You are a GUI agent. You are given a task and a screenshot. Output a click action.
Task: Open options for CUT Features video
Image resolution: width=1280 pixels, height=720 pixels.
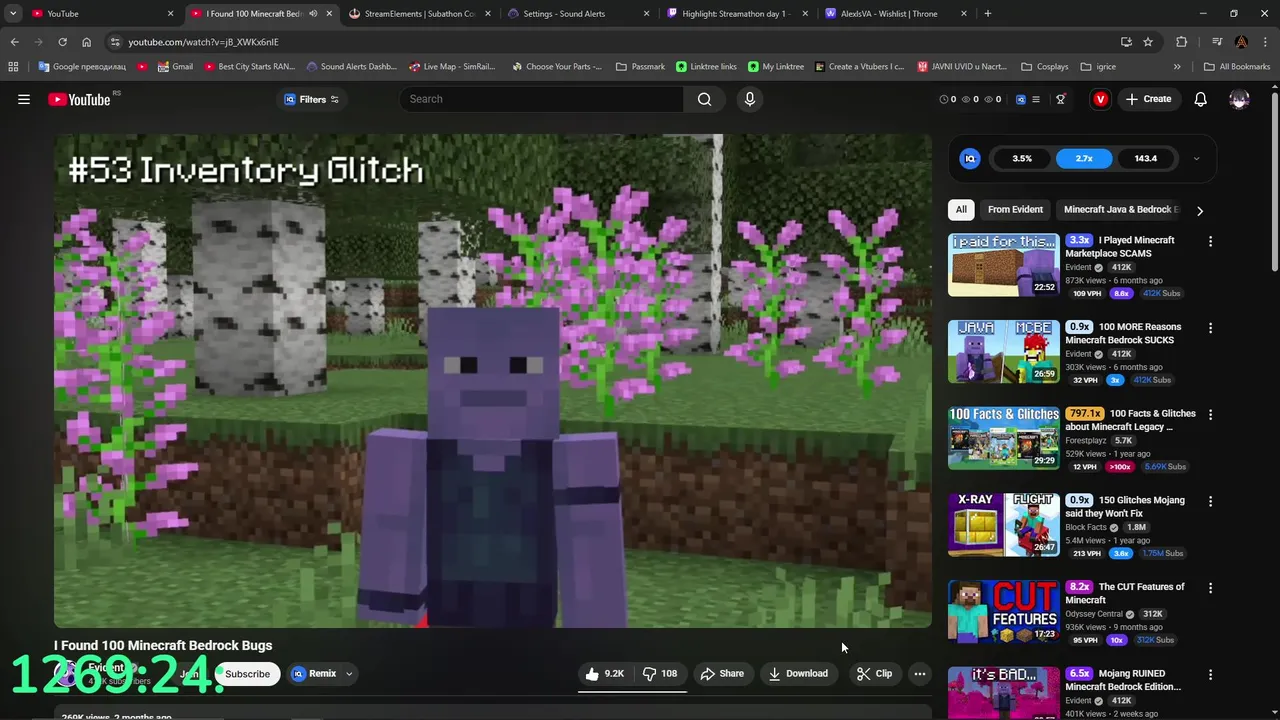[1210, 588]
